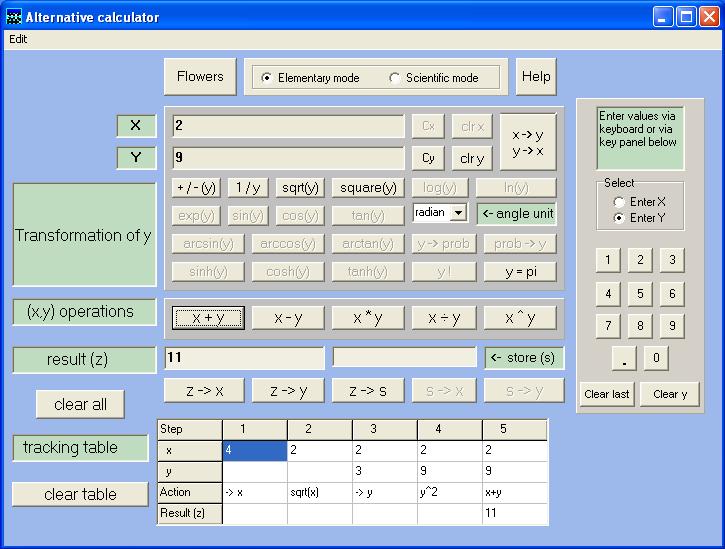Click the result (z) field showing 11

pos(245,358)
